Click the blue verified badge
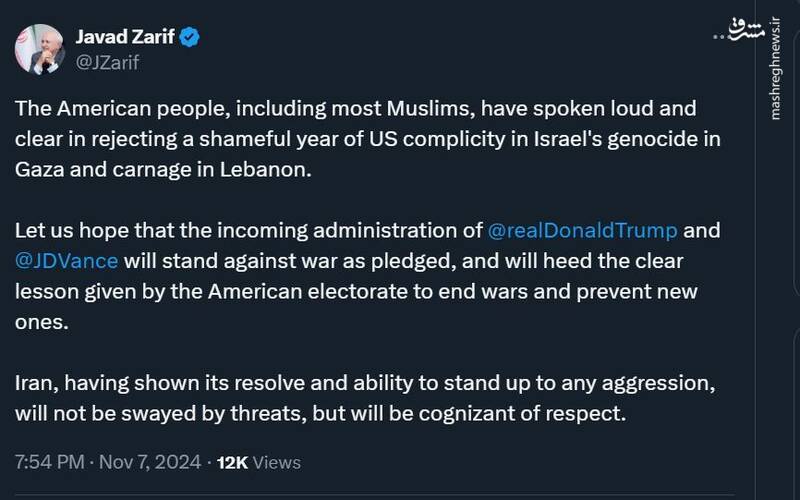Viewport: 800px width, 500px height. (190, 38)
